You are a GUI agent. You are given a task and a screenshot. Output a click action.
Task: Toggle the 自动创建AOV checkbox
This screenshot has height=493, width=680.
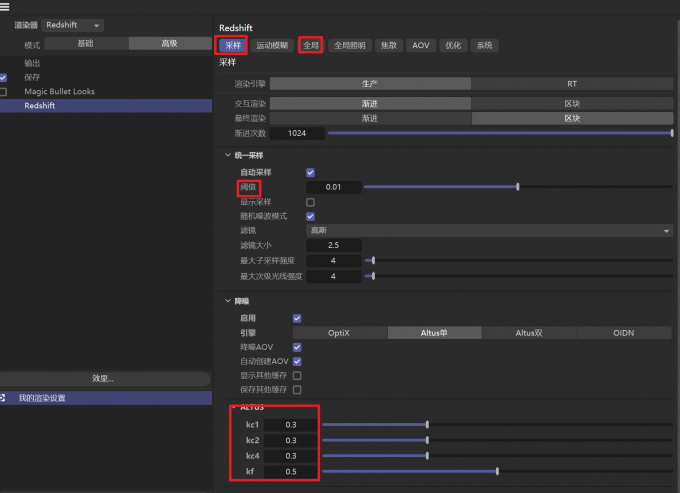click(x=297, y=362)
